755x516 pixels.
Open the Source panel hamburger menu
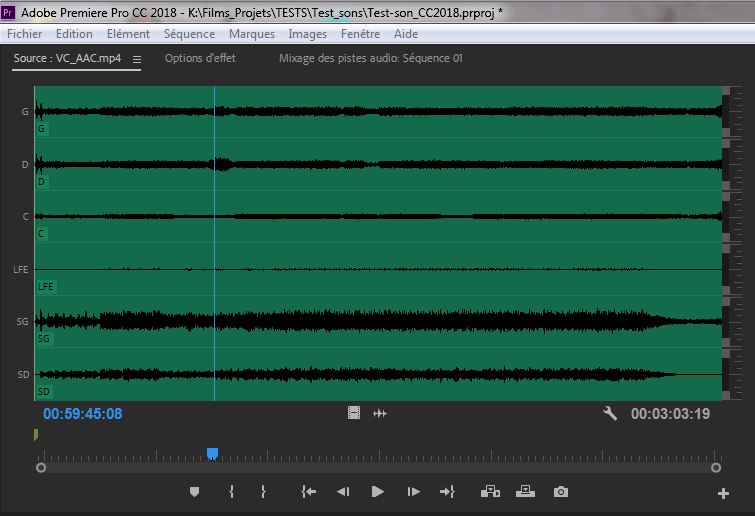[x=137, y=59]
